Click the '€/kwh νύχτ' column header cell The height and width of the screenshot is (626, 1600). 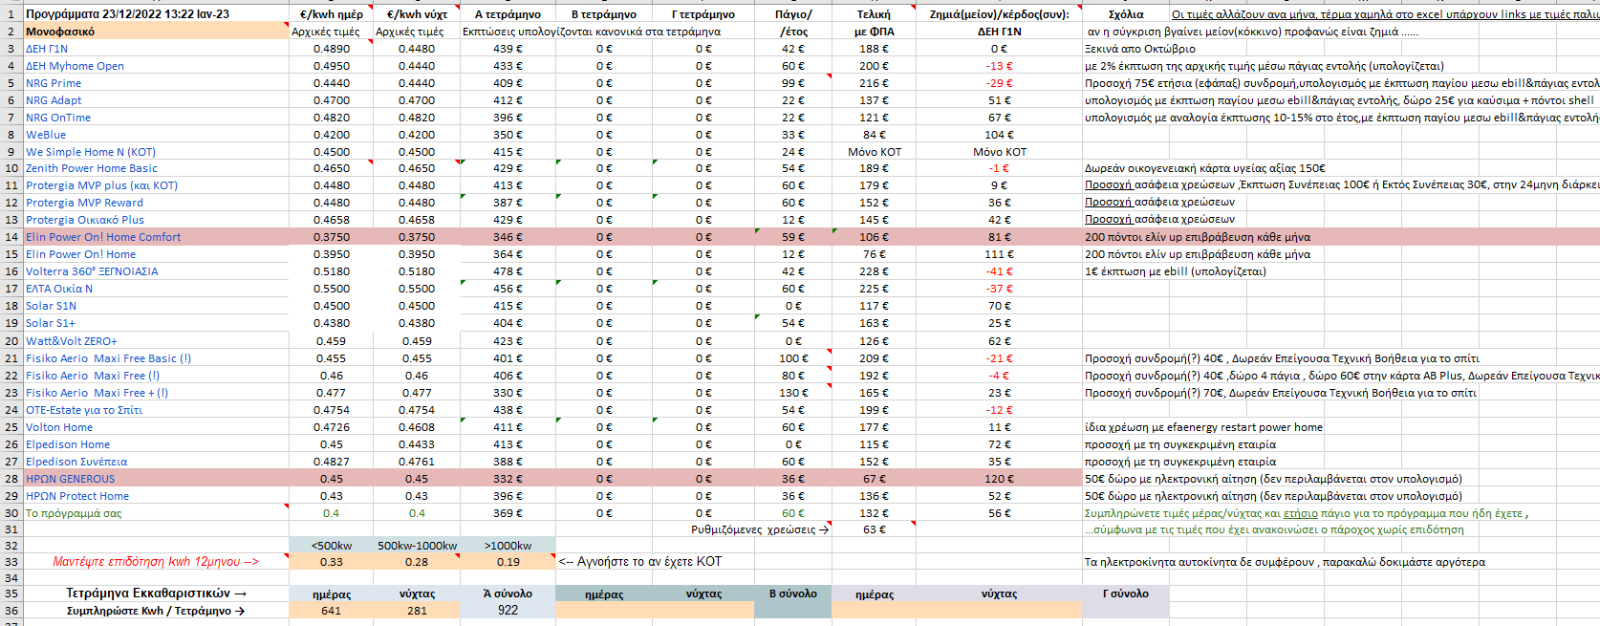[x=417, y=14]
